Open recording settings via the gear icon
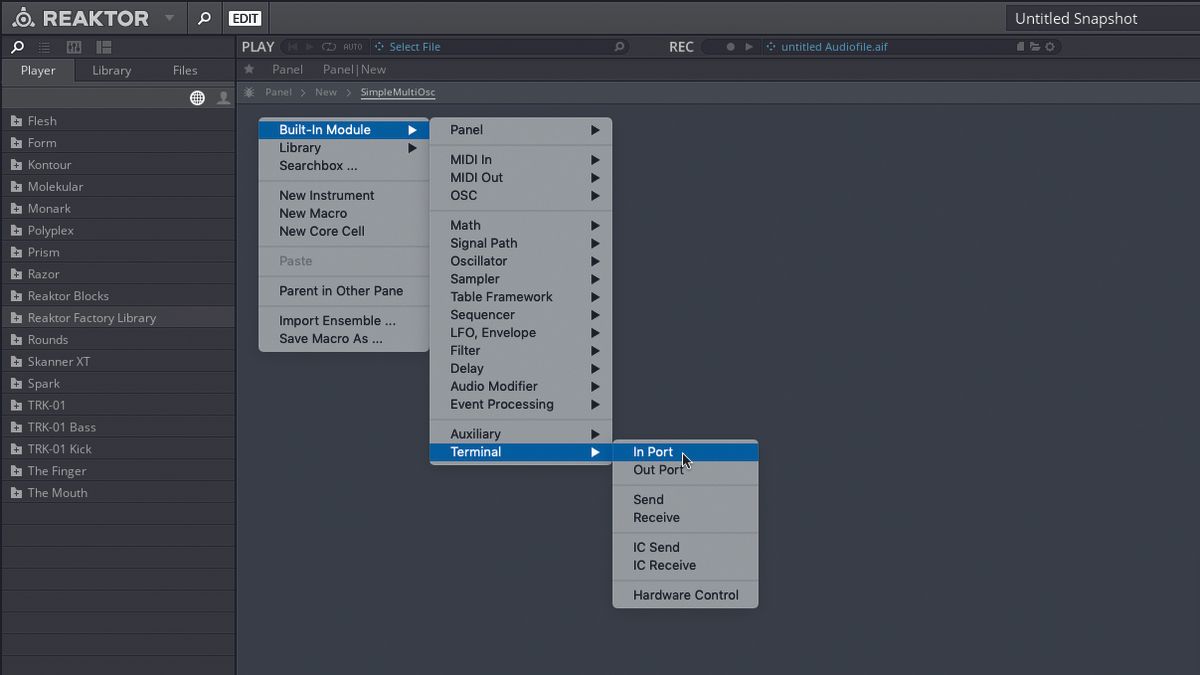1200x675 pixels. [1049, 46]
